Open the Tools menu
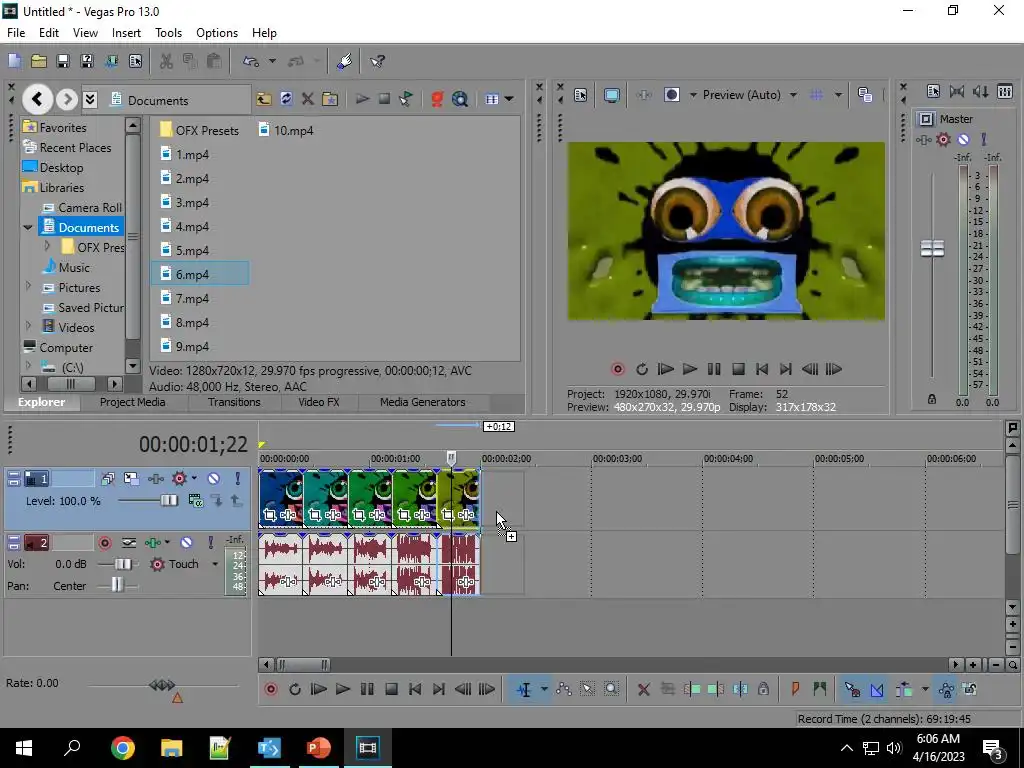This screenshot has height=768, width=1024. pos(168,33)
